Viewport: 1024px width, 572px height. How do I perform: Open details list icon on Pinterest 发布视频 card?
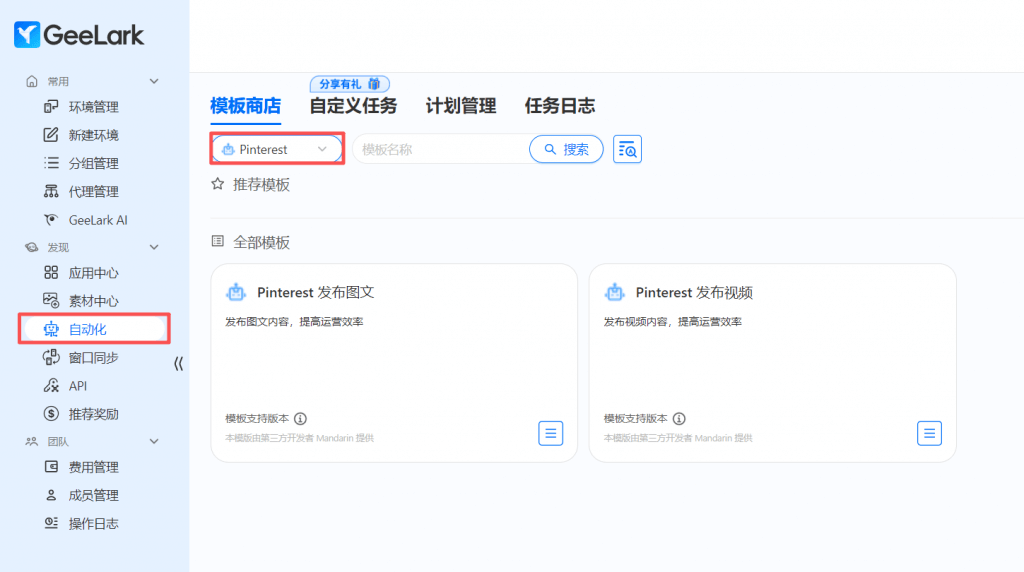pos(930,433)
